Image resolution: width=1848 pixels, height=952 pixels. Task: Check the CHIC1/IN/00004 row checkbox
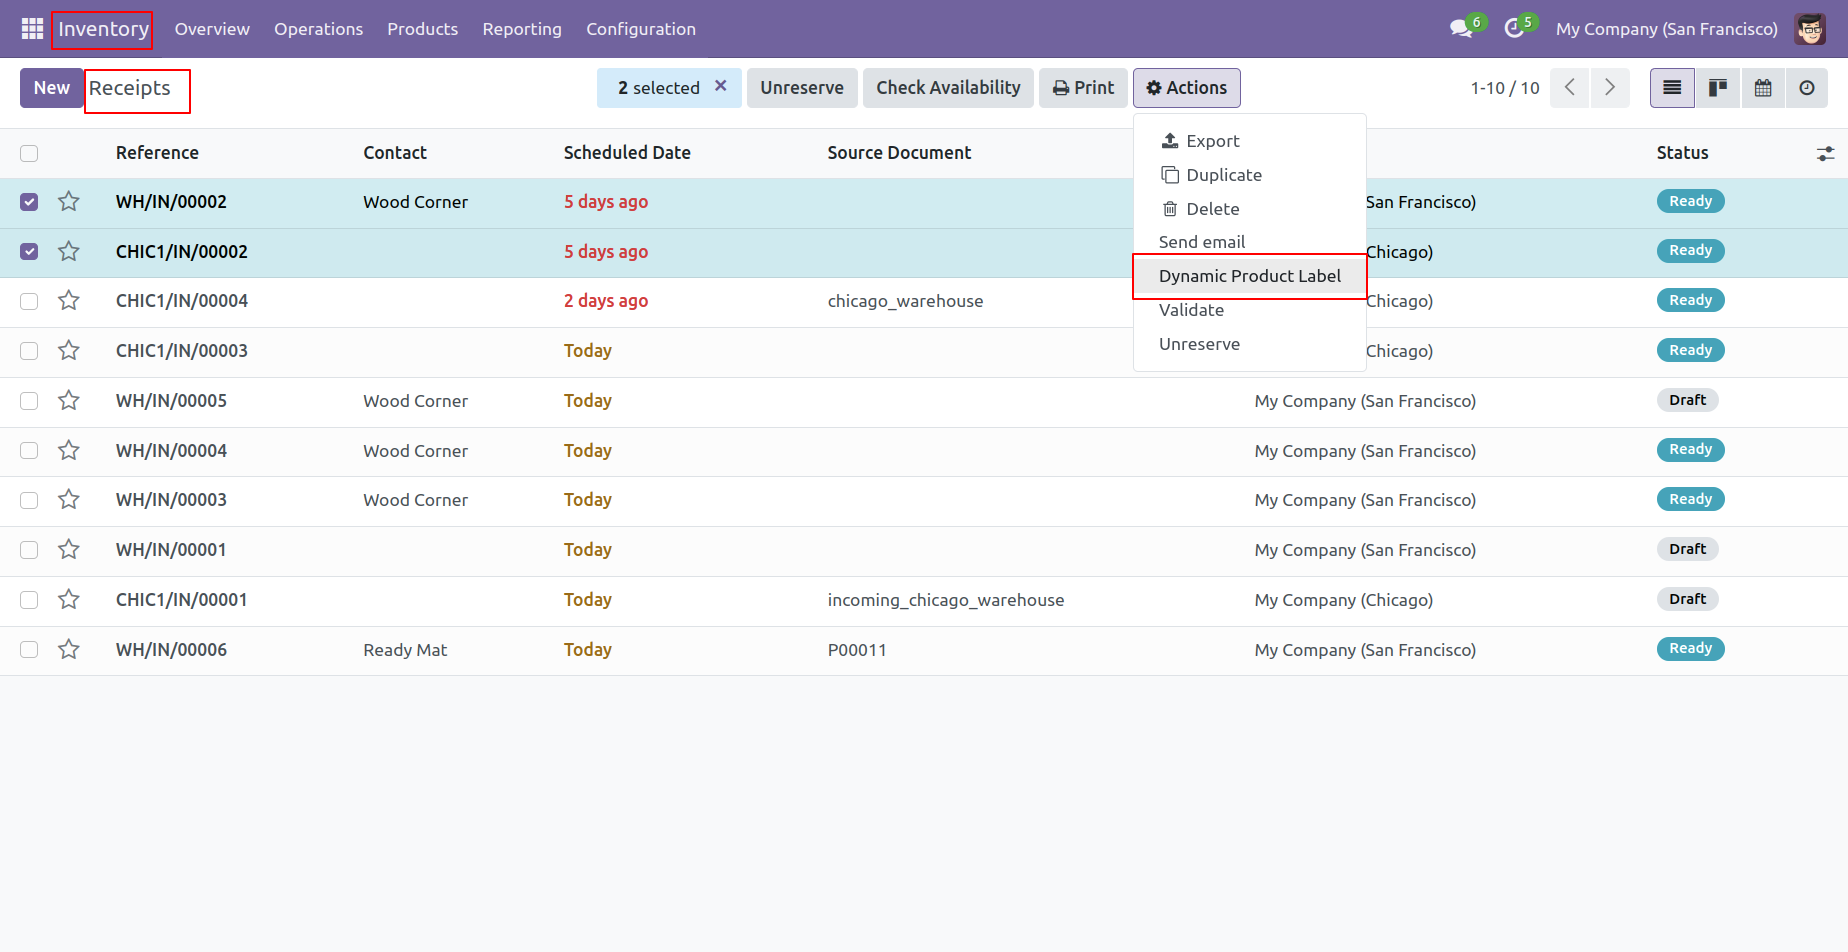(29, 301)
